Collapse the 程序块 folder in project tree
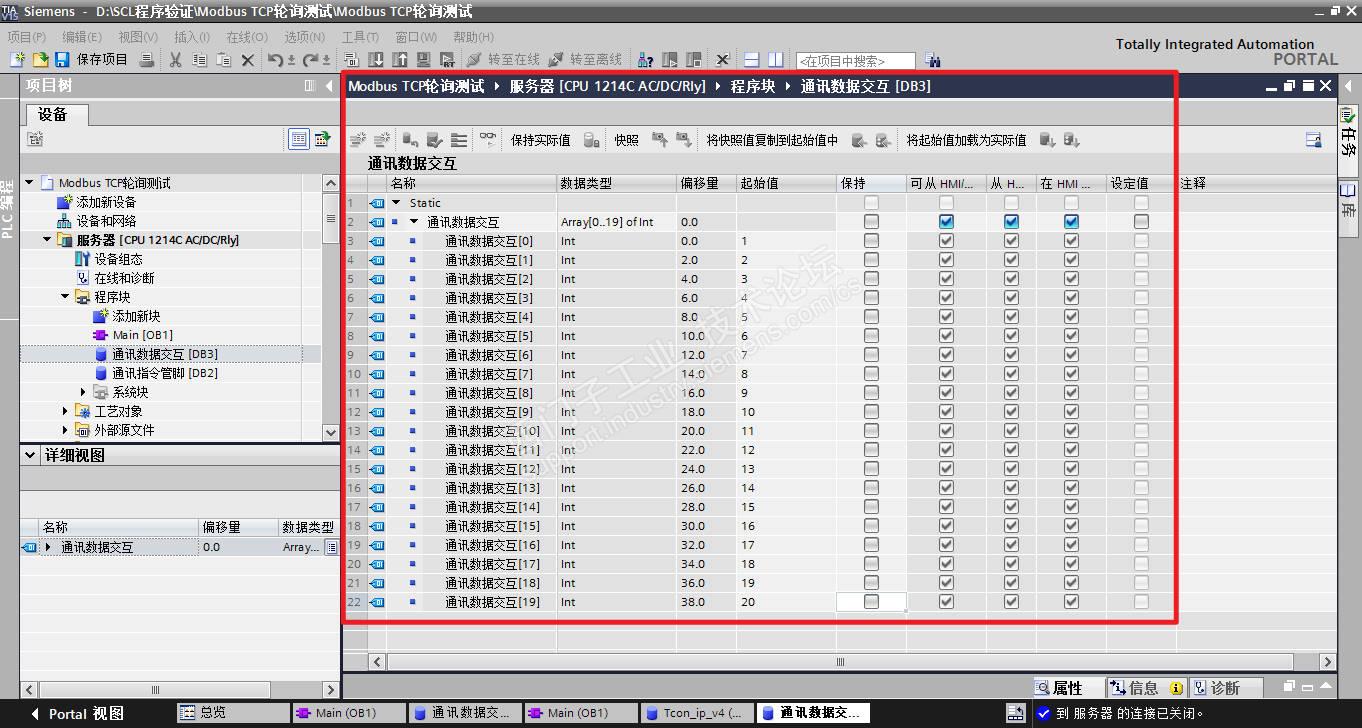 (65, 297)
